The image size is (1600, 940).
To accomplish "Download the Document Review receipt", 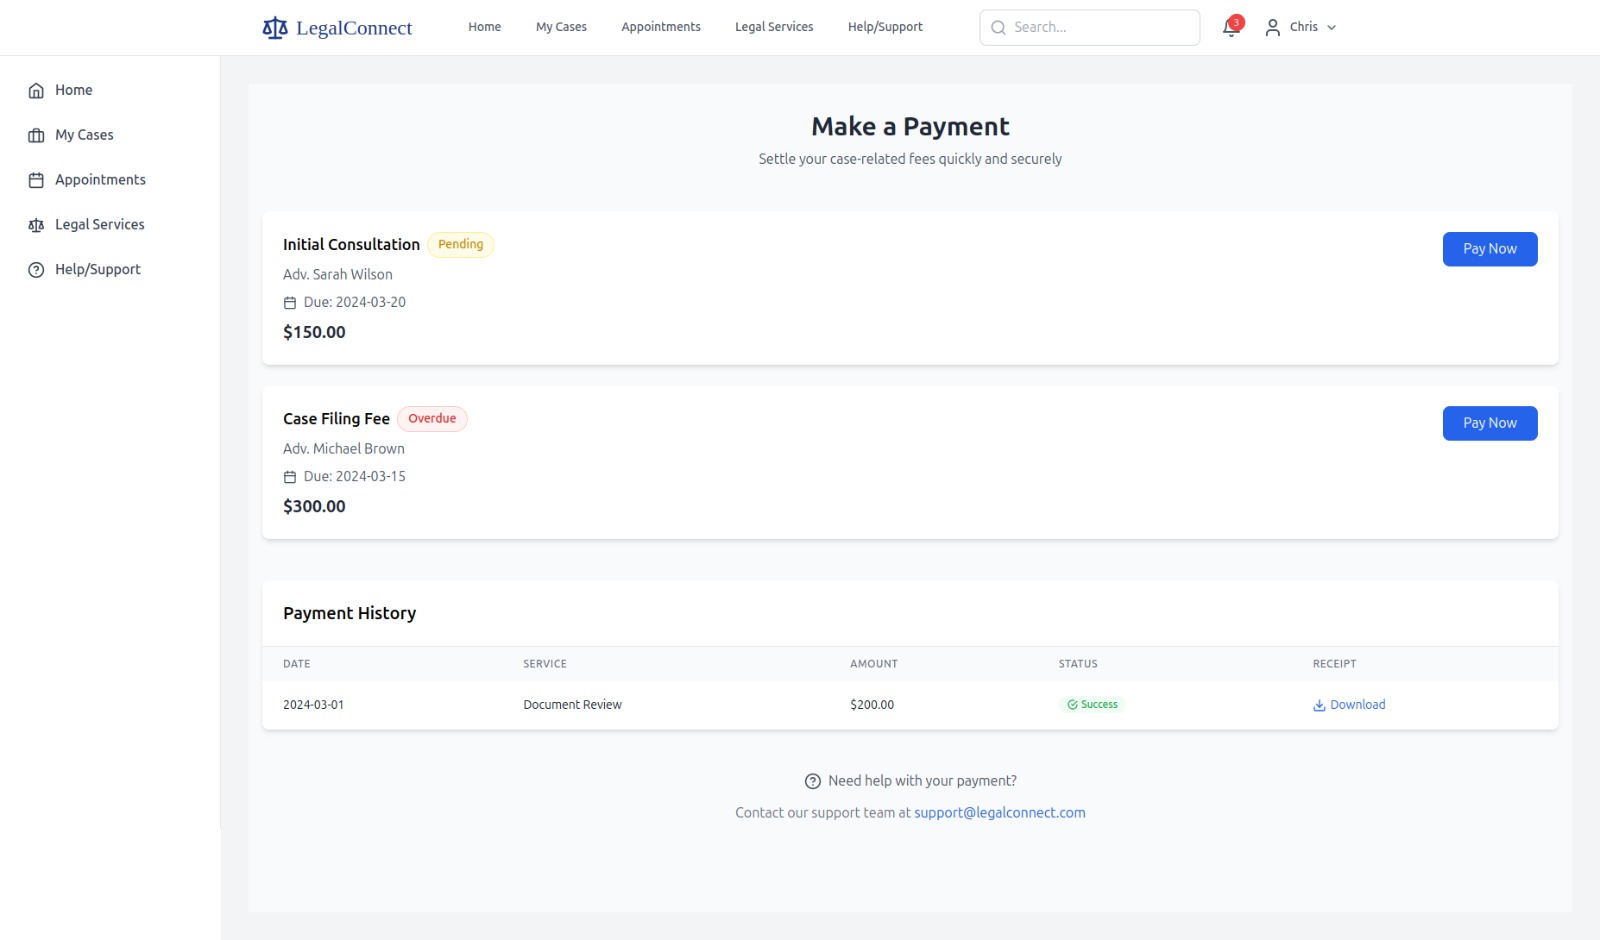I will click(1349, 705).
